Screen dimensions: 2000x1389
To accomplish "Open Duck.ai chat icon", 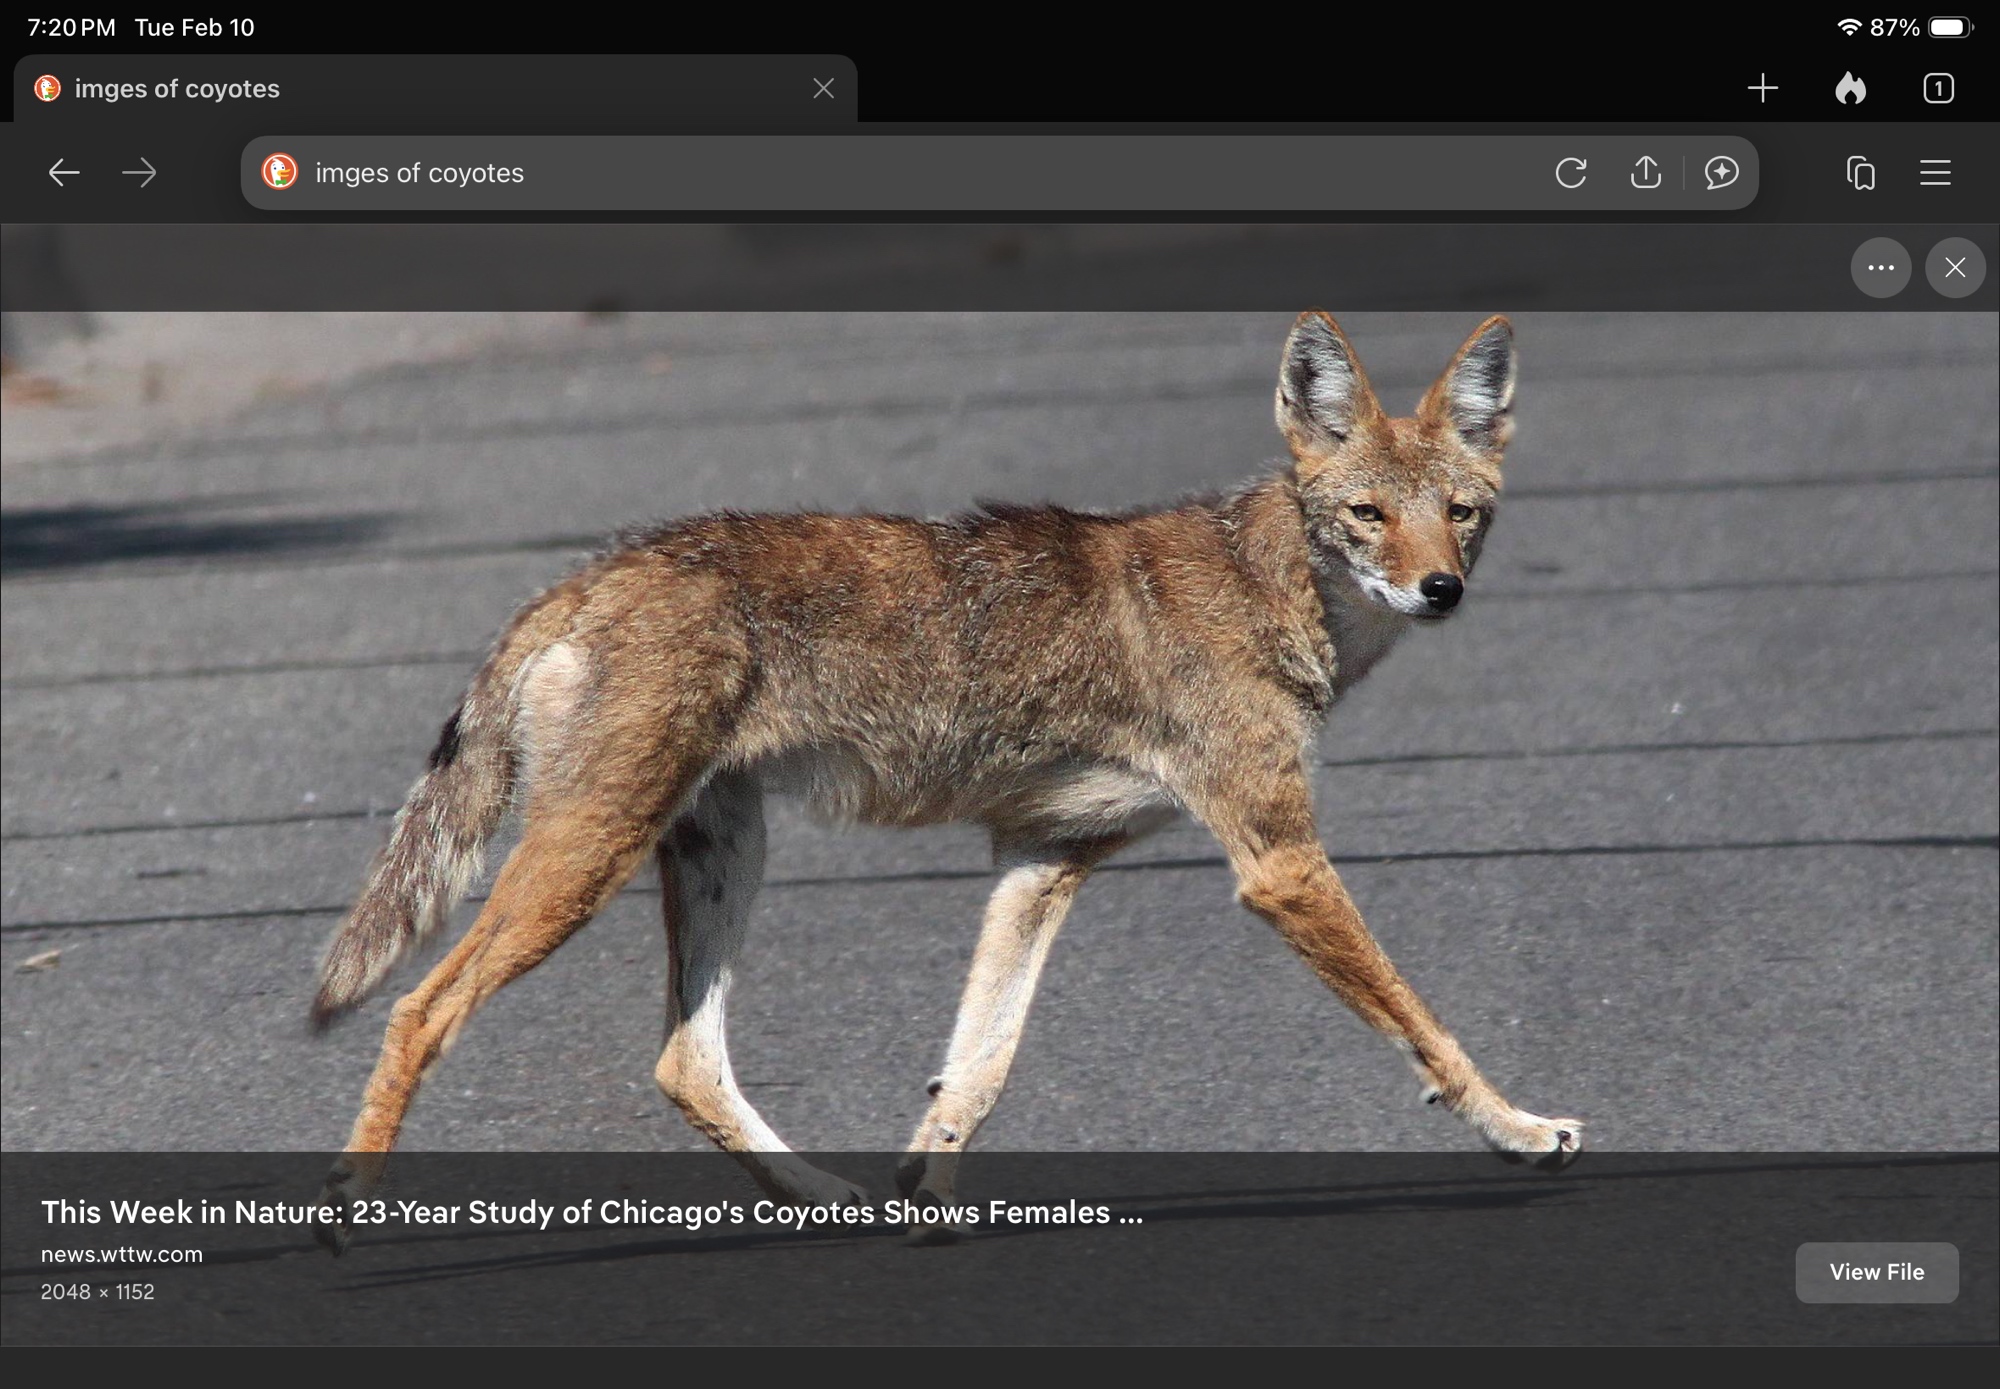I will click(x=1721, y=173).
